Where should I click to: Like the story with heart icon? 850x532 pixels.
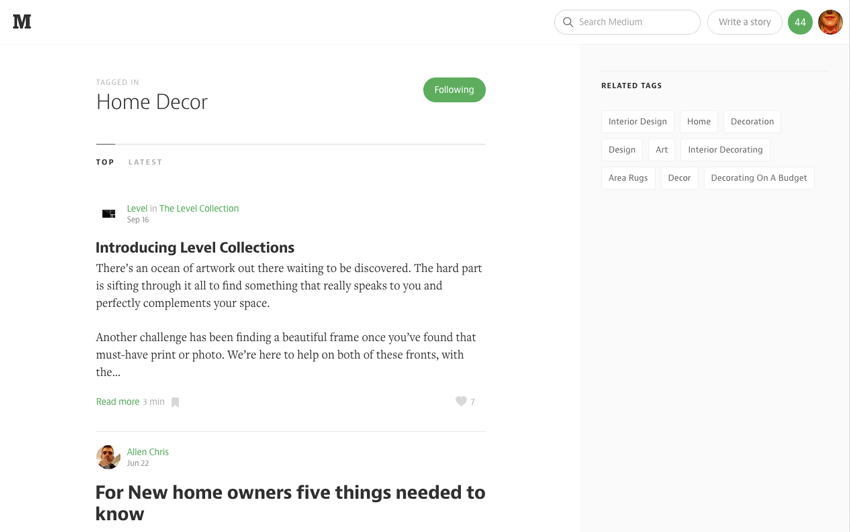click(x=461, y=401)
